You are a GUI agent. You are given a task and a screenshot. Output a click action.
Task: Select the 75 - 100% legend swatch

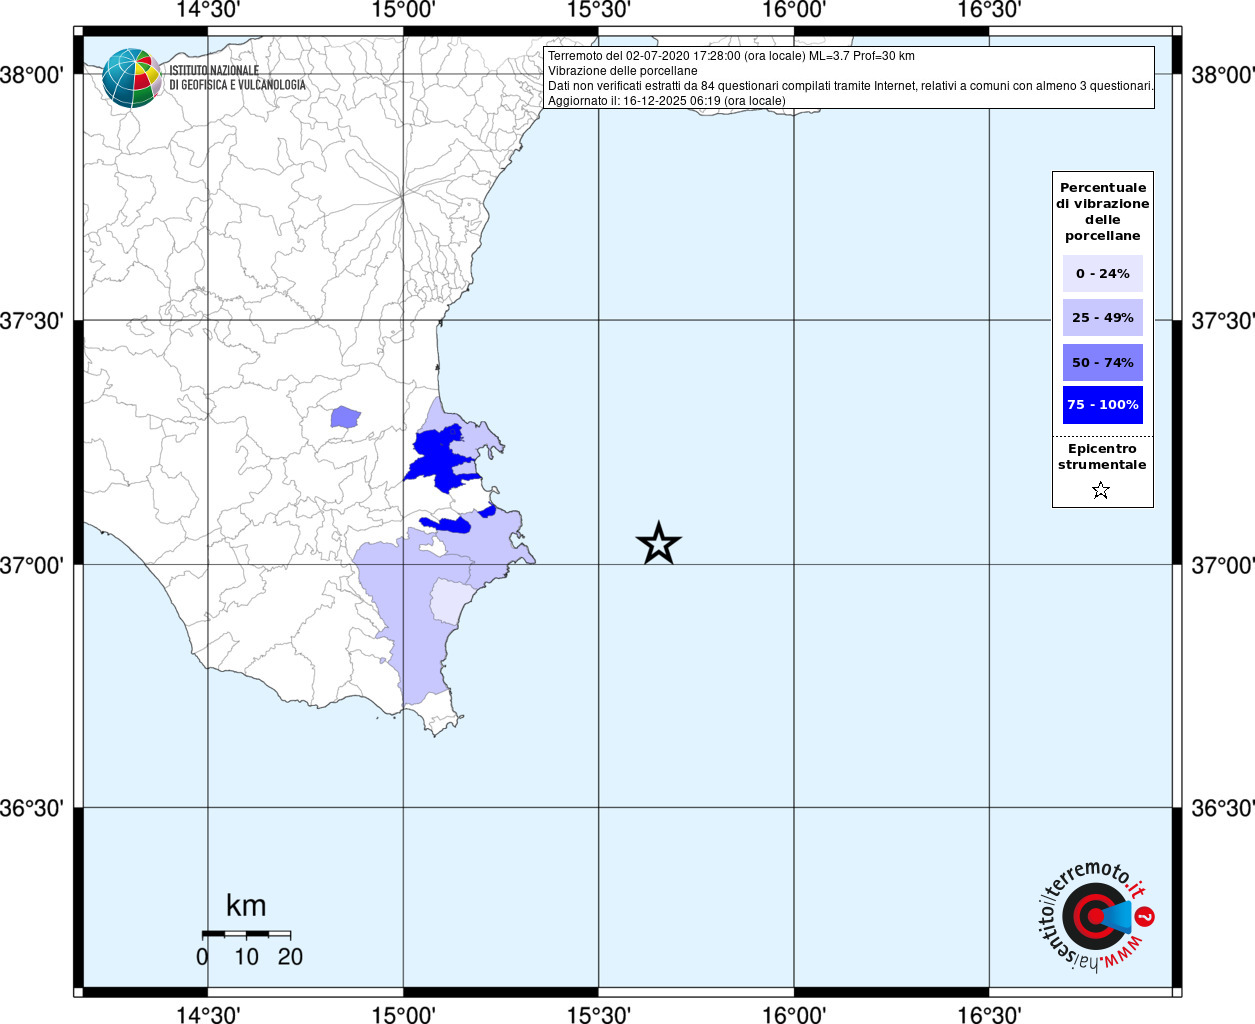point(1102,405)
